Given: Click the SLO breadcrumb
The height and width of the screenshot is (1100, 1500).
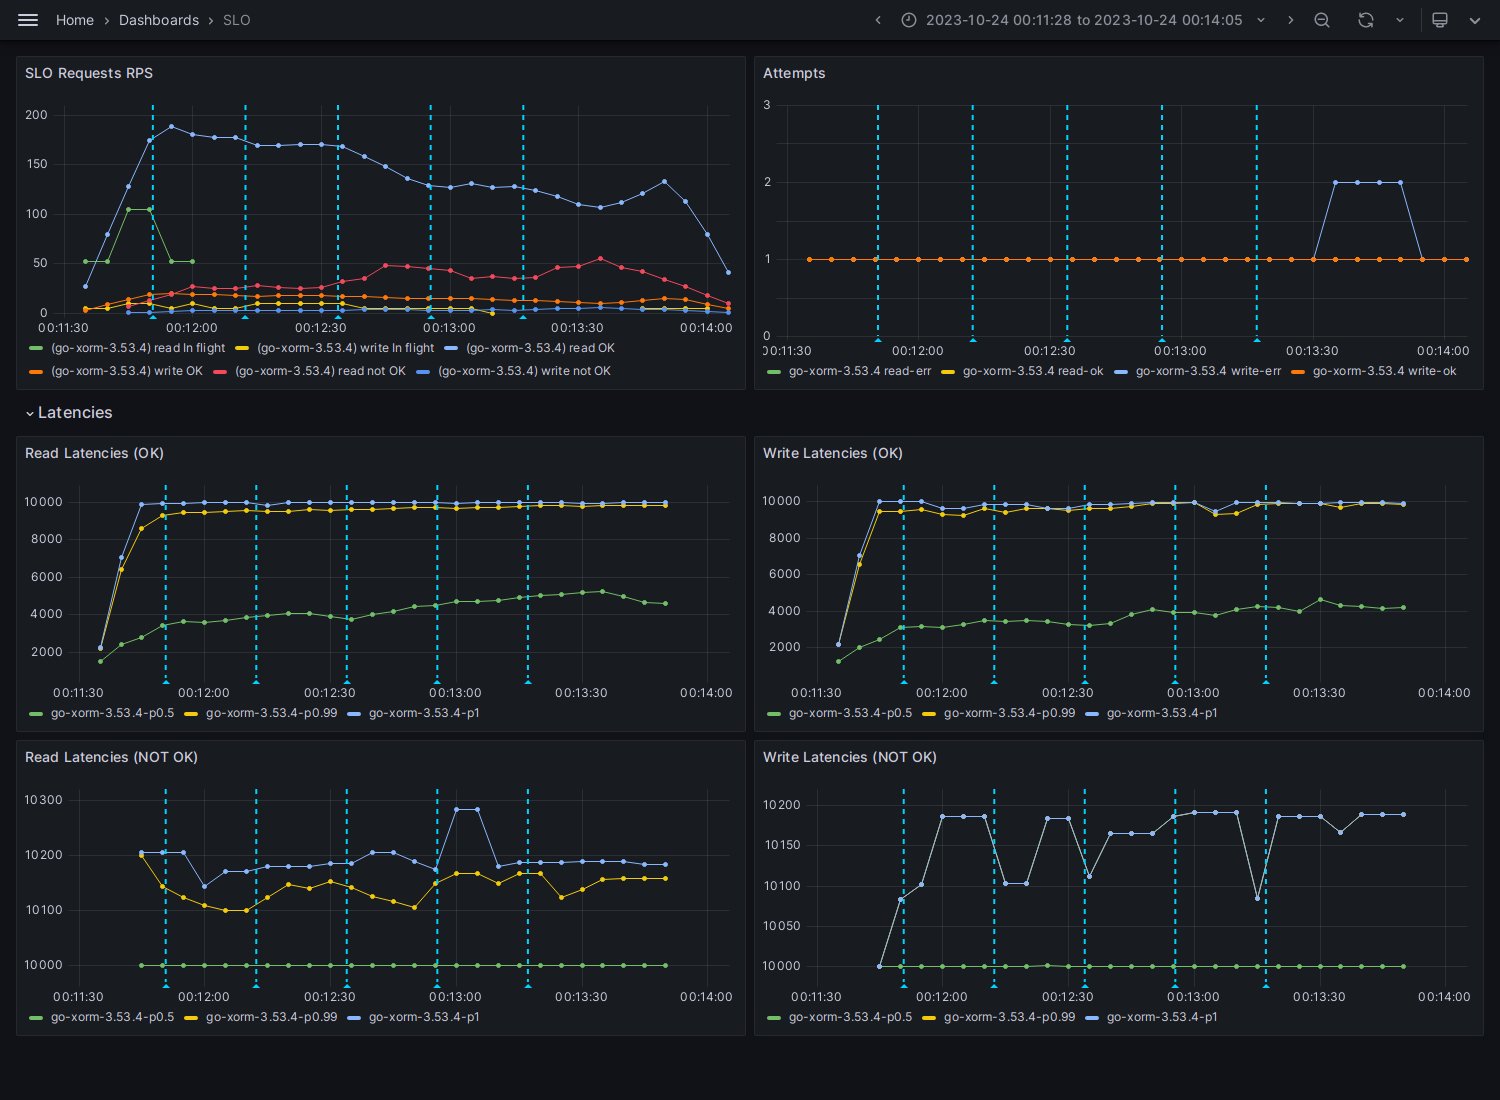Looking at the screenshot, I should 237,20.
